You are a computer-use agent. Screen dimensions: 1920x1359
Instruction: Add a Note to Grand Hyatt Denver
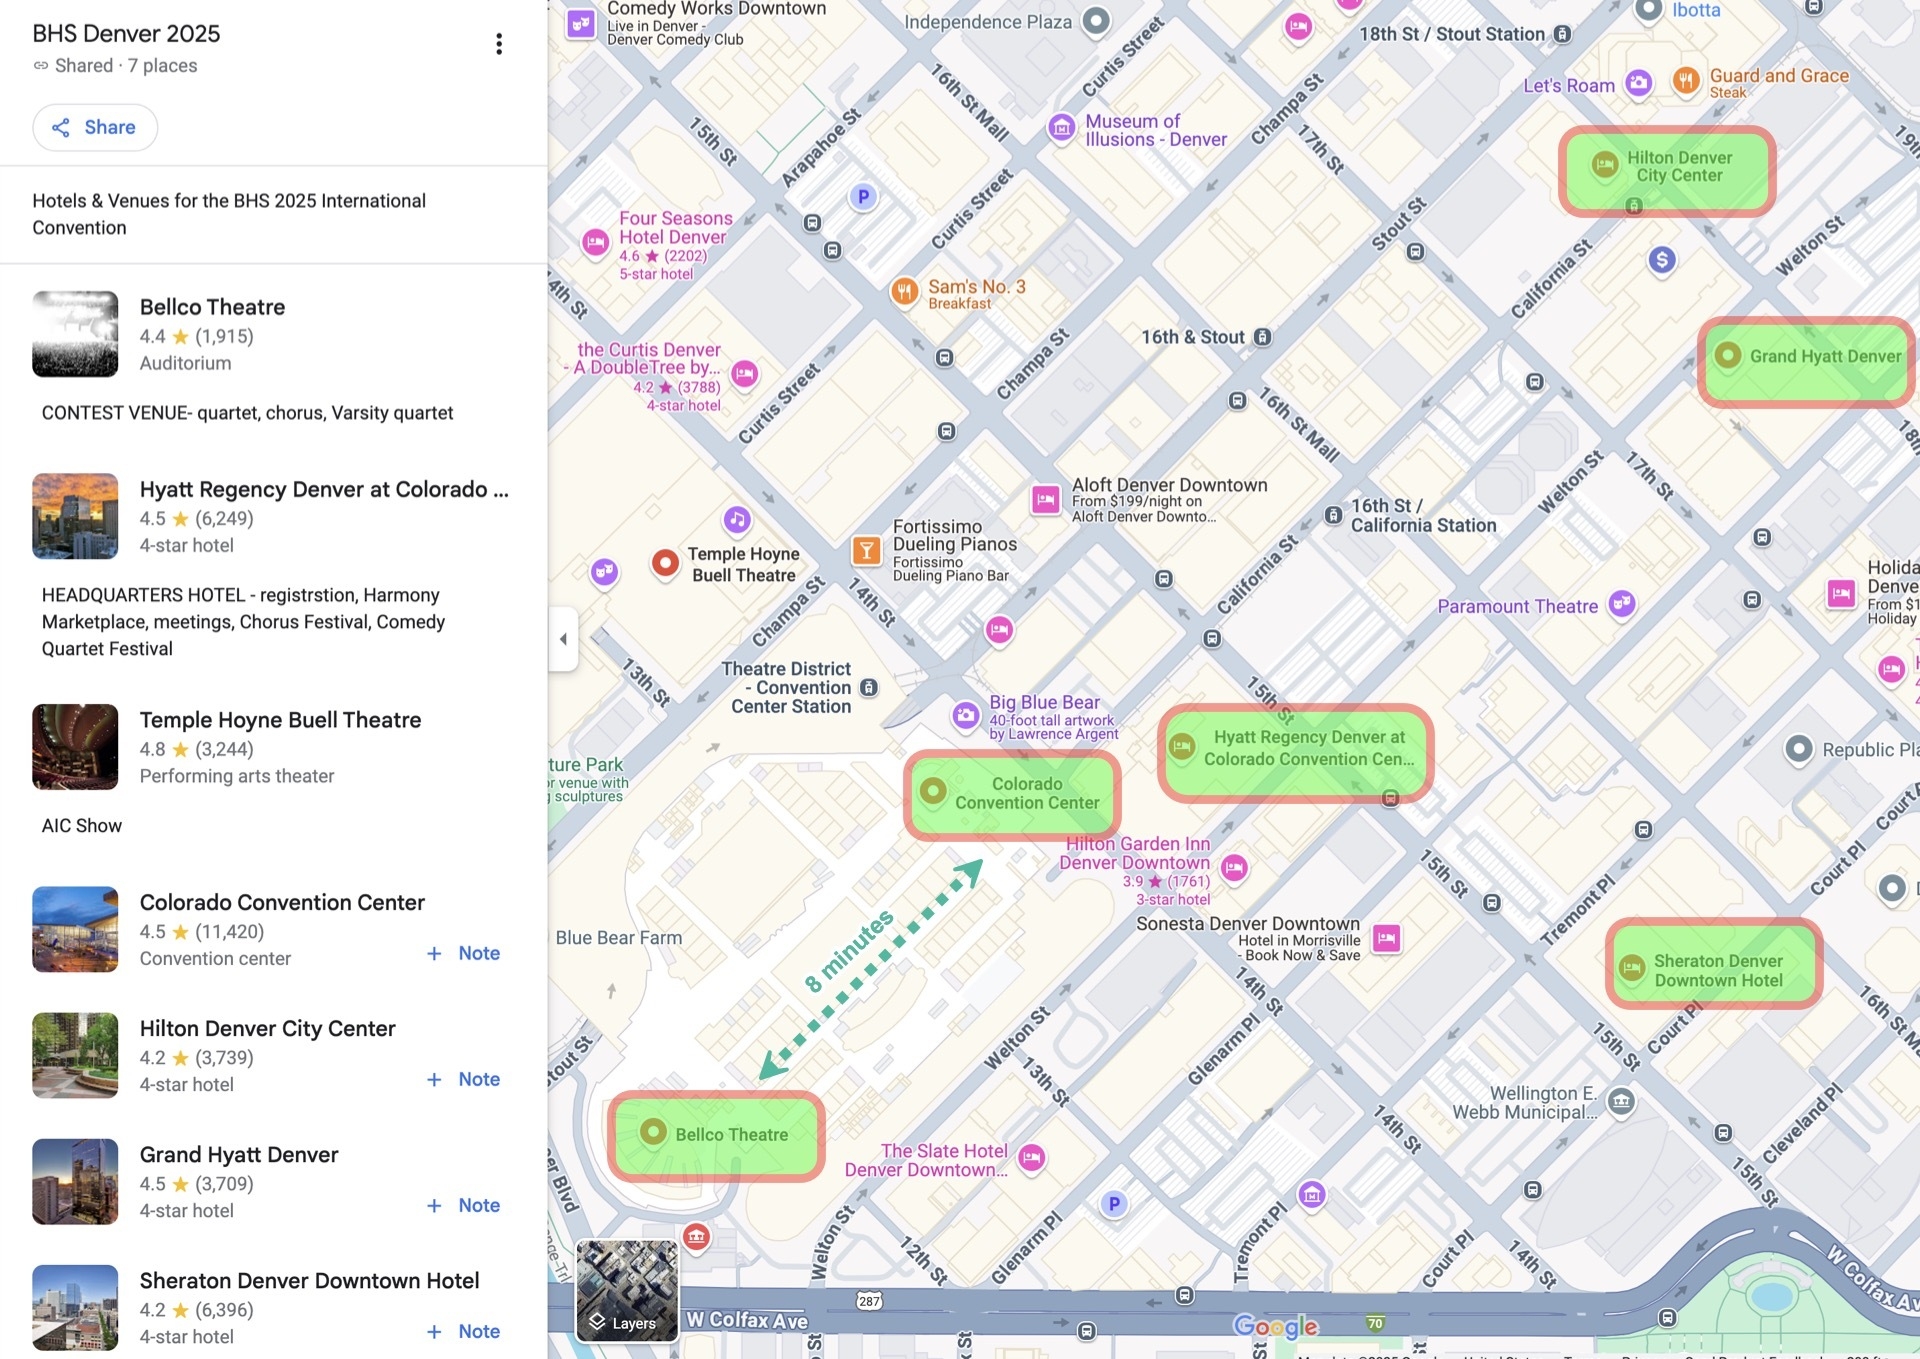[464, 1205]
